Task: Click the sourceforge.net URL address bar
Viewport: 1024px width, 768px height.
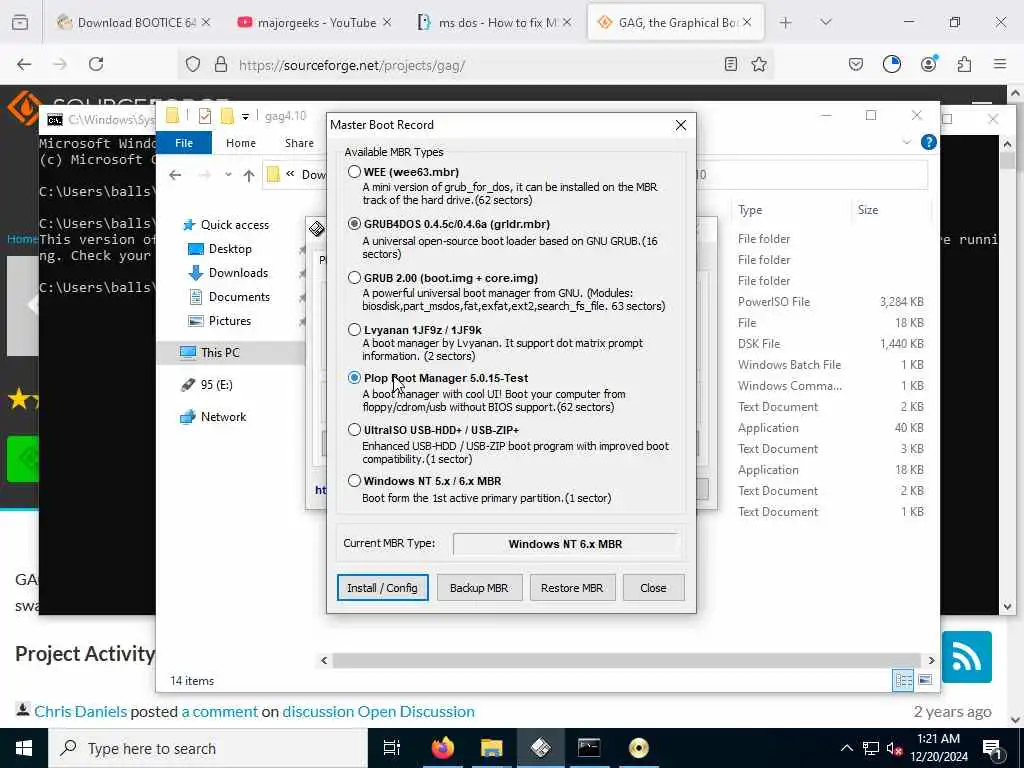Action: tap(477, 65)
